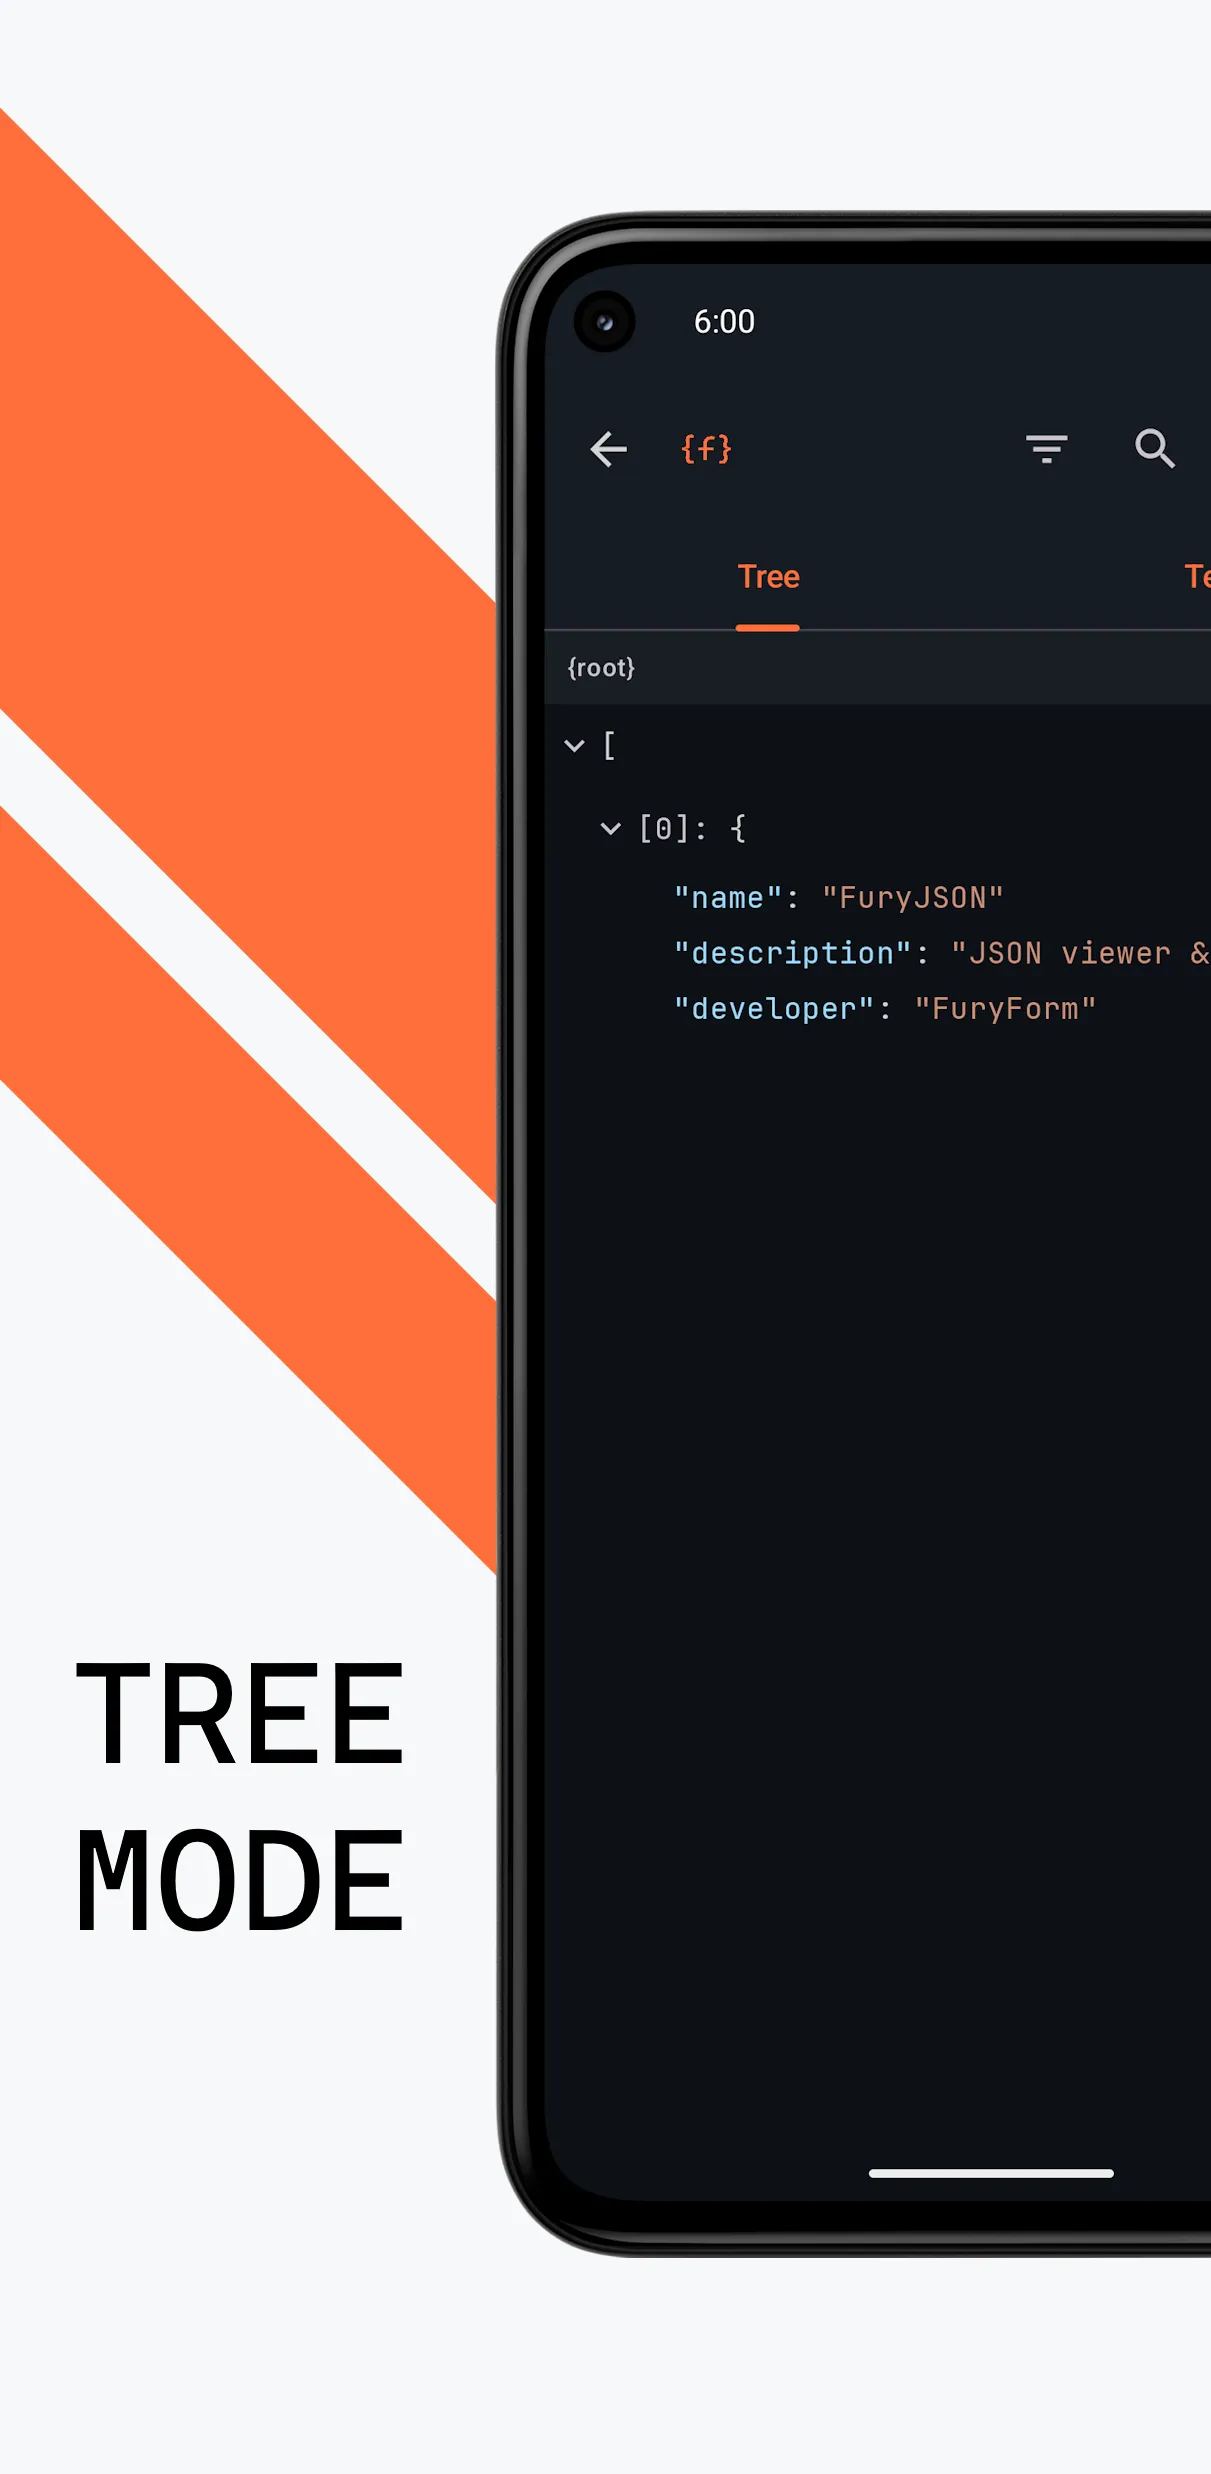The image size is (1211, 2474).
Task: Tap the "FuryForm" string value
Action: 1005,1008
